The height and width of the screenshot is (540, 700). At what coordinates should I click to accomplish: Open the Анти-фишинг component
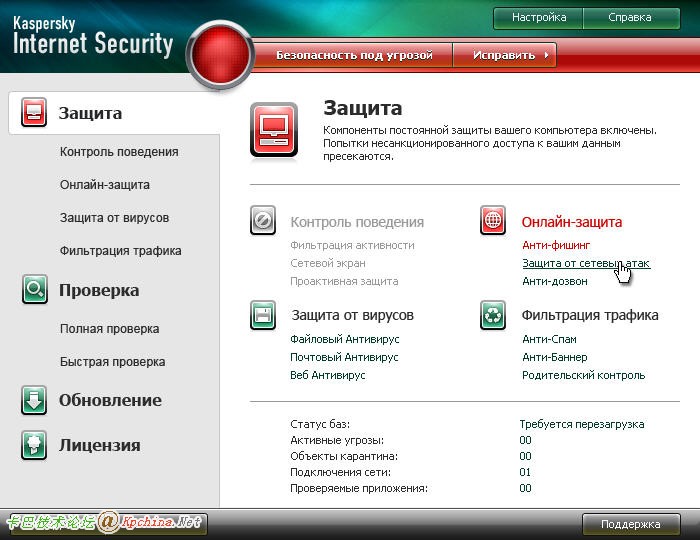pyautogui.click(x=556, y=245)
